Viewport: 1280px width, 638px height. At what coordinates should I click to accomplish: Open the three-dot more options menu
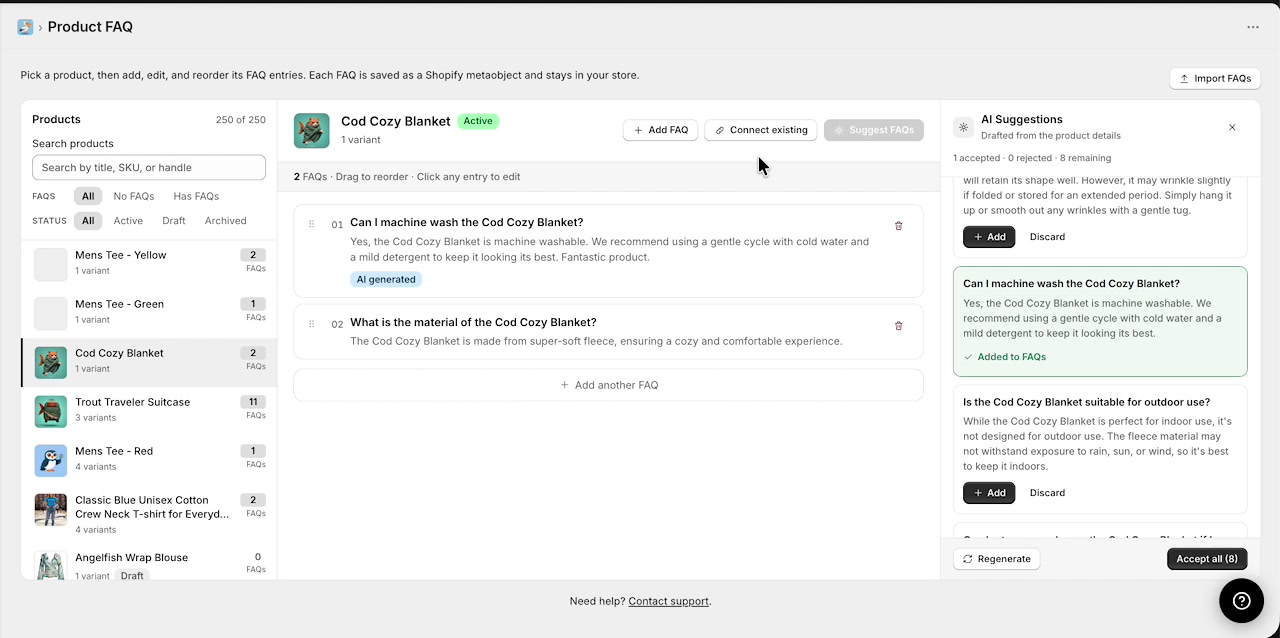1253,27
